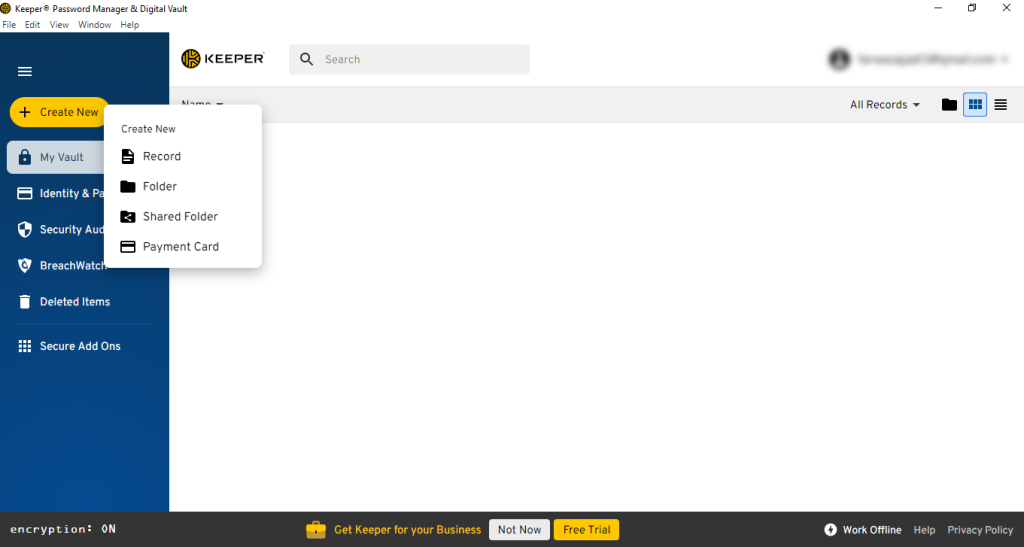1024x547 pixels.
Task: Click the business briefcase icon
Action: click(316, 529)
